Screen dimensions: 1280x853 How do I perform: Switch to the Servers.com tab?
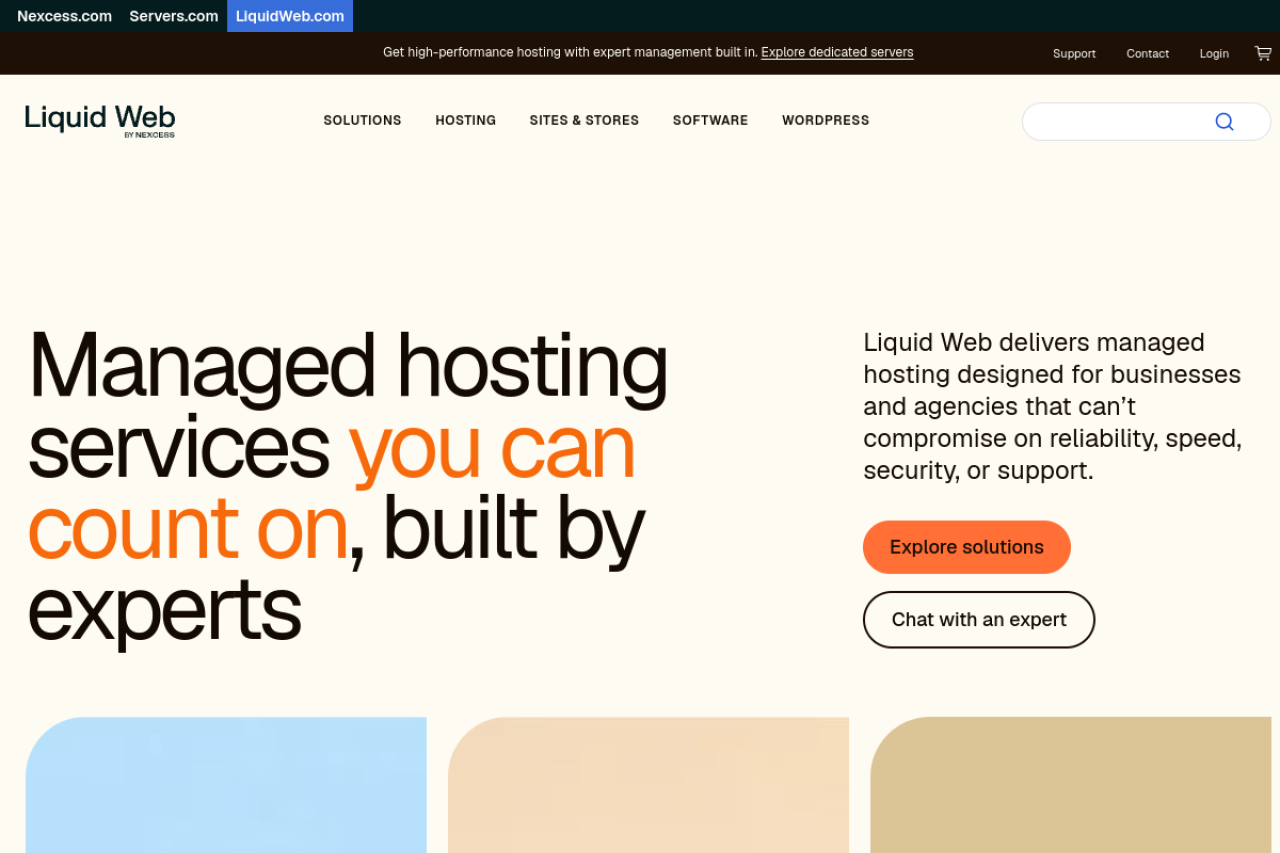[x=174, y=16]
